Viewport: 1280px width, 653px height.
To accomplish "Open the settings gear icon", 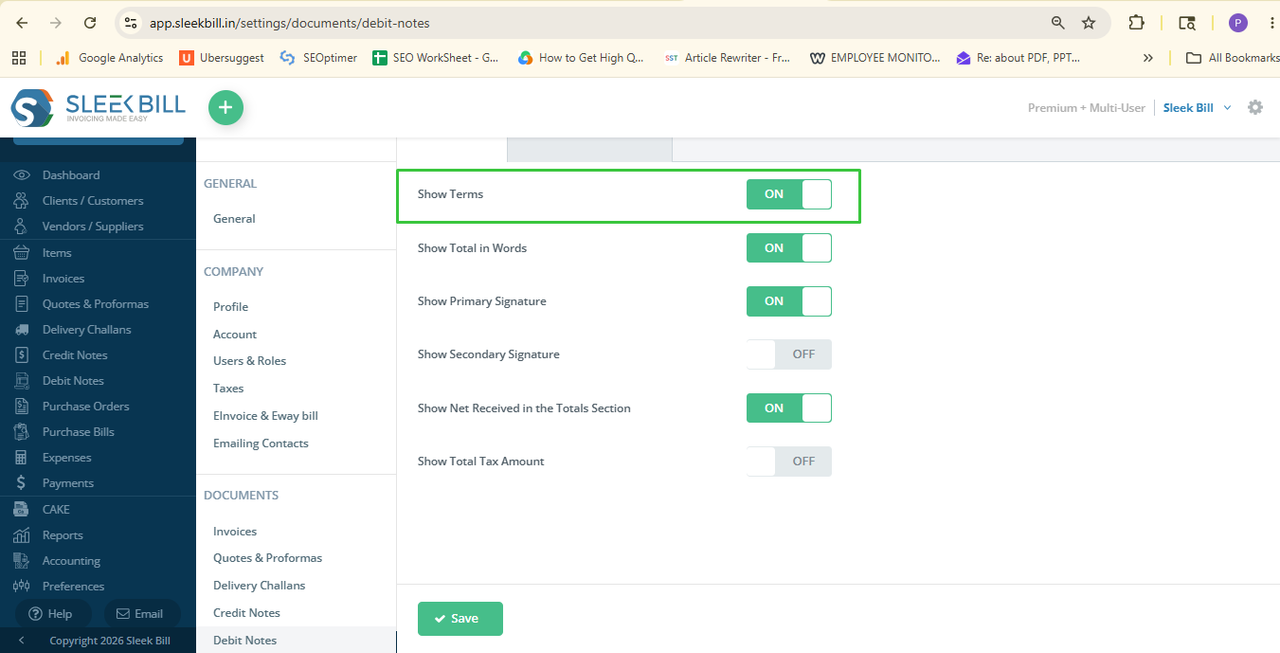I will [1255, 107].
